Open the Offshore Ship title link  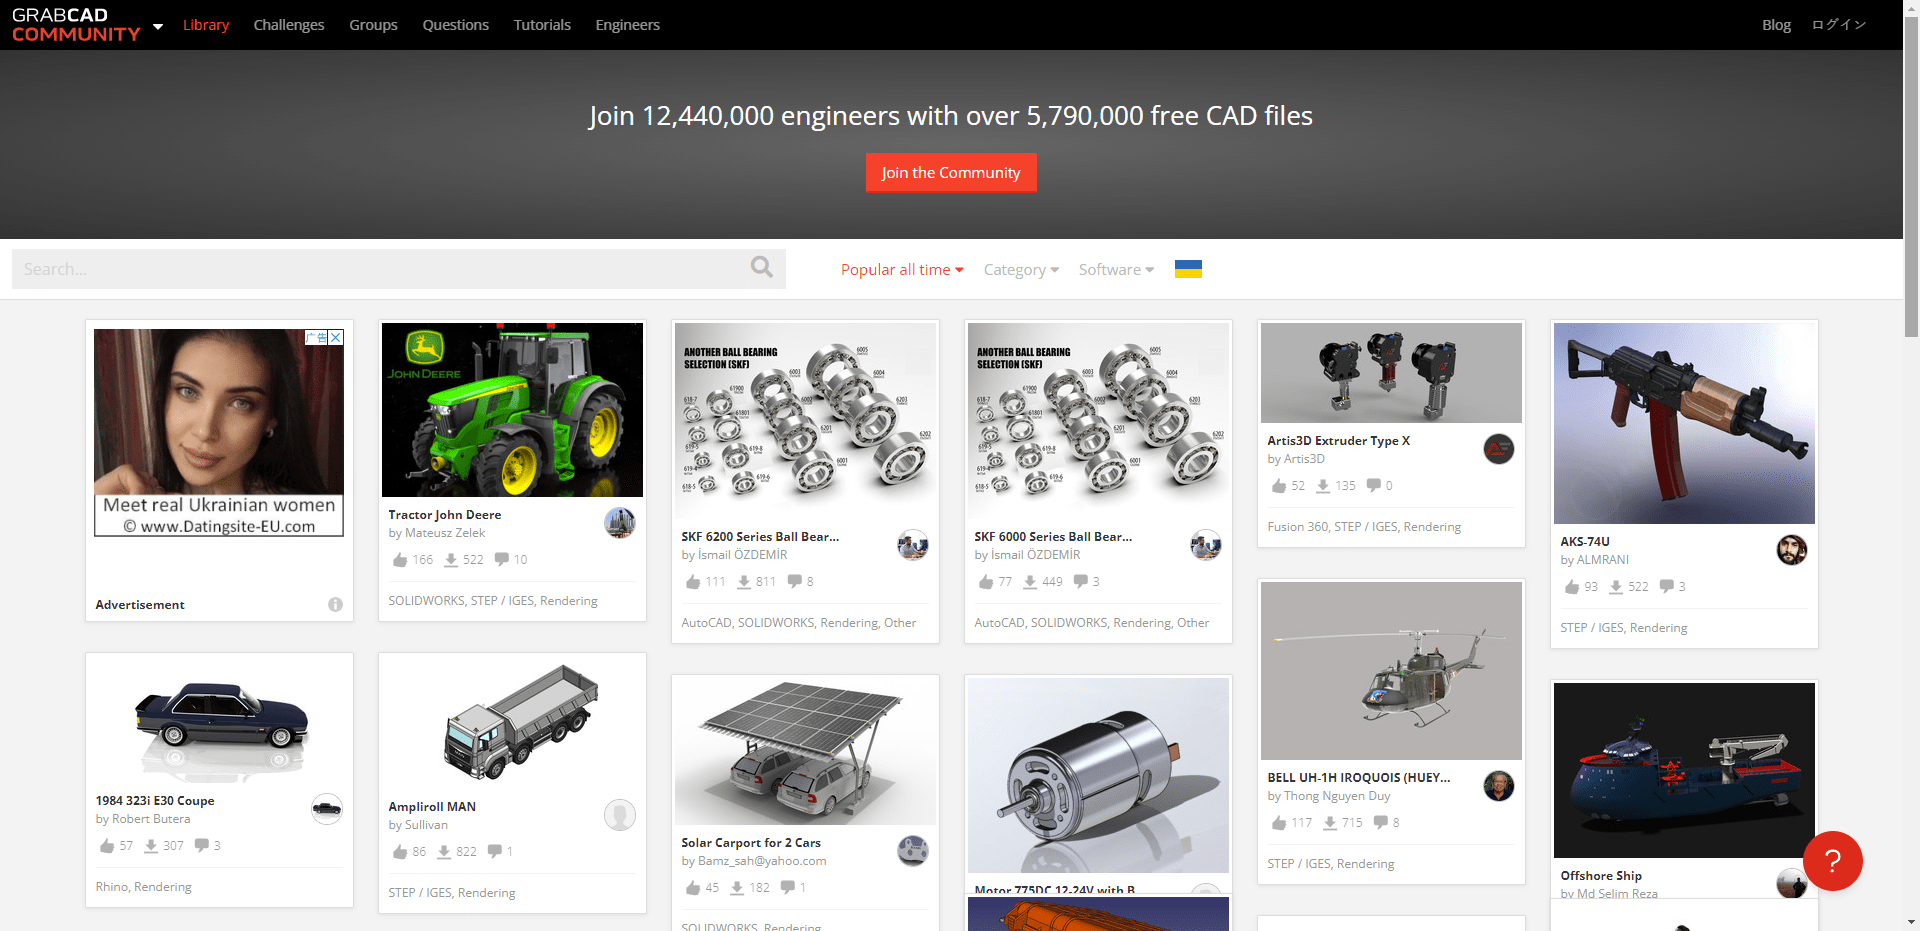point(1601,876)
